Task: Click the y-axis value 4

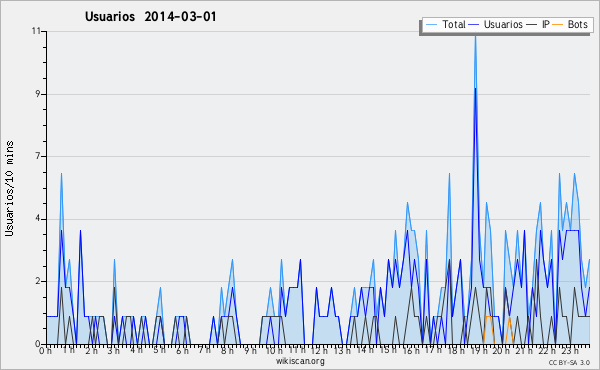Action: click(x=38, y=219)
